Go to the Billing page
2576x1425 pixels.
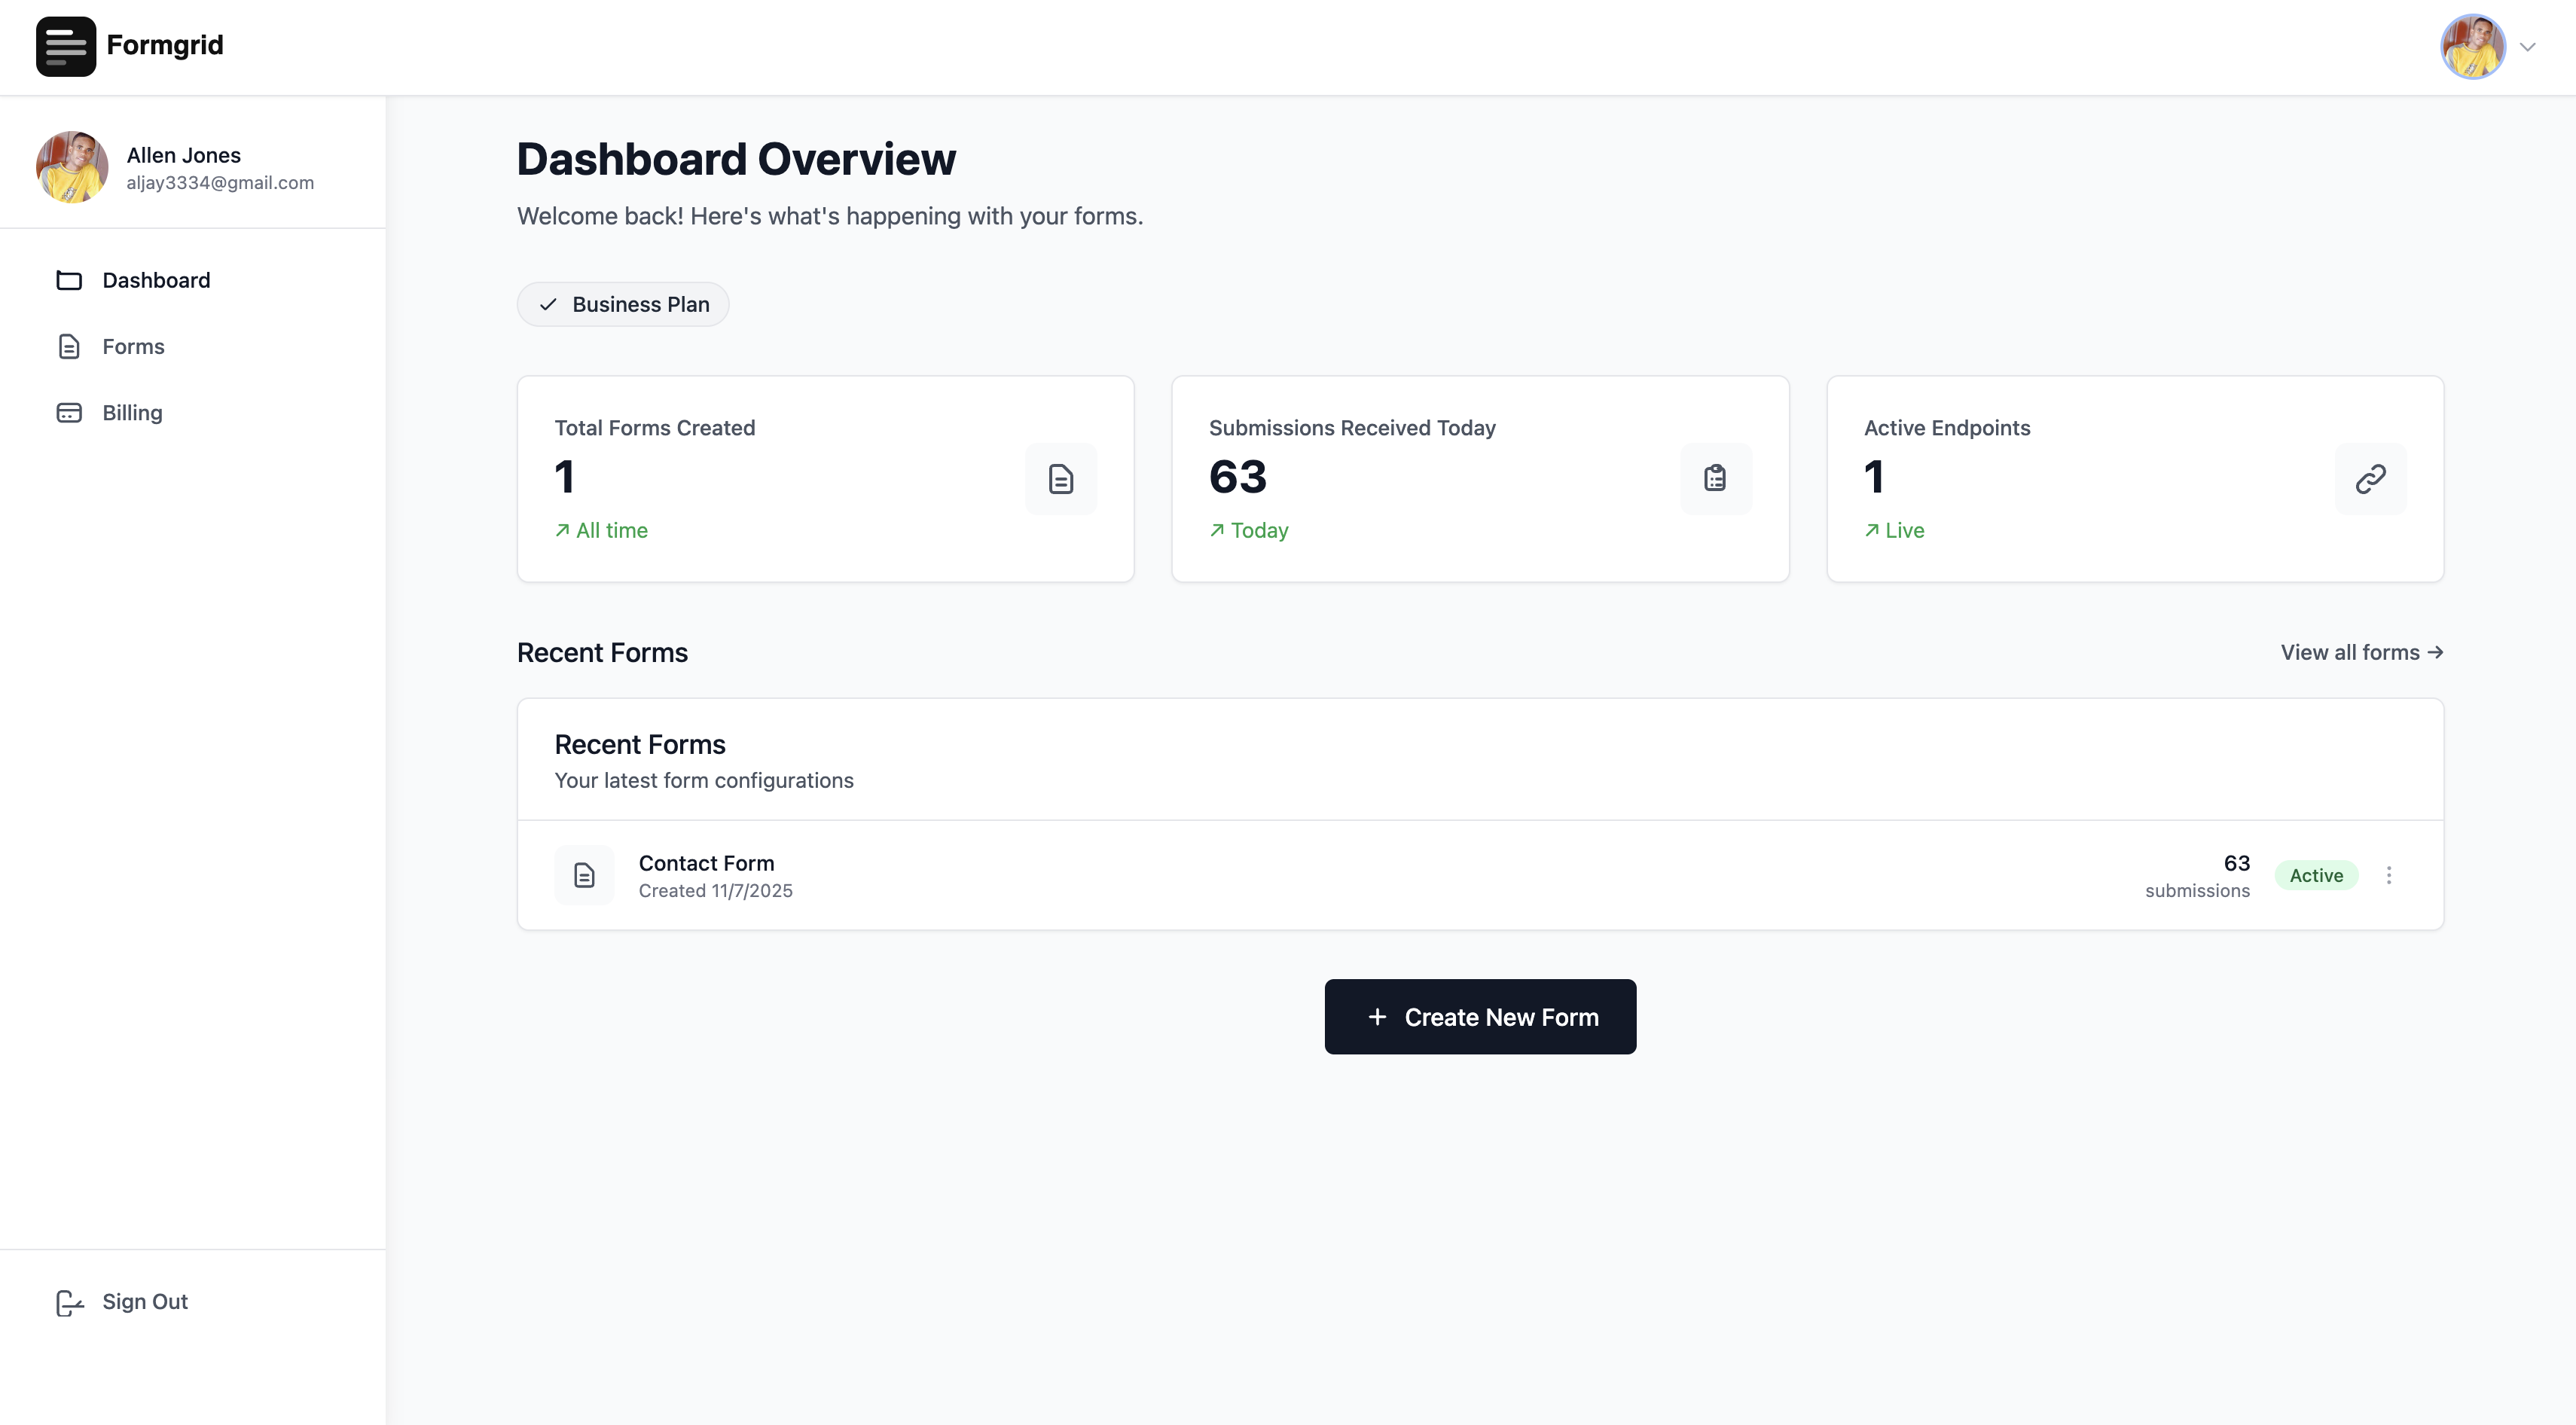[132, 413]
